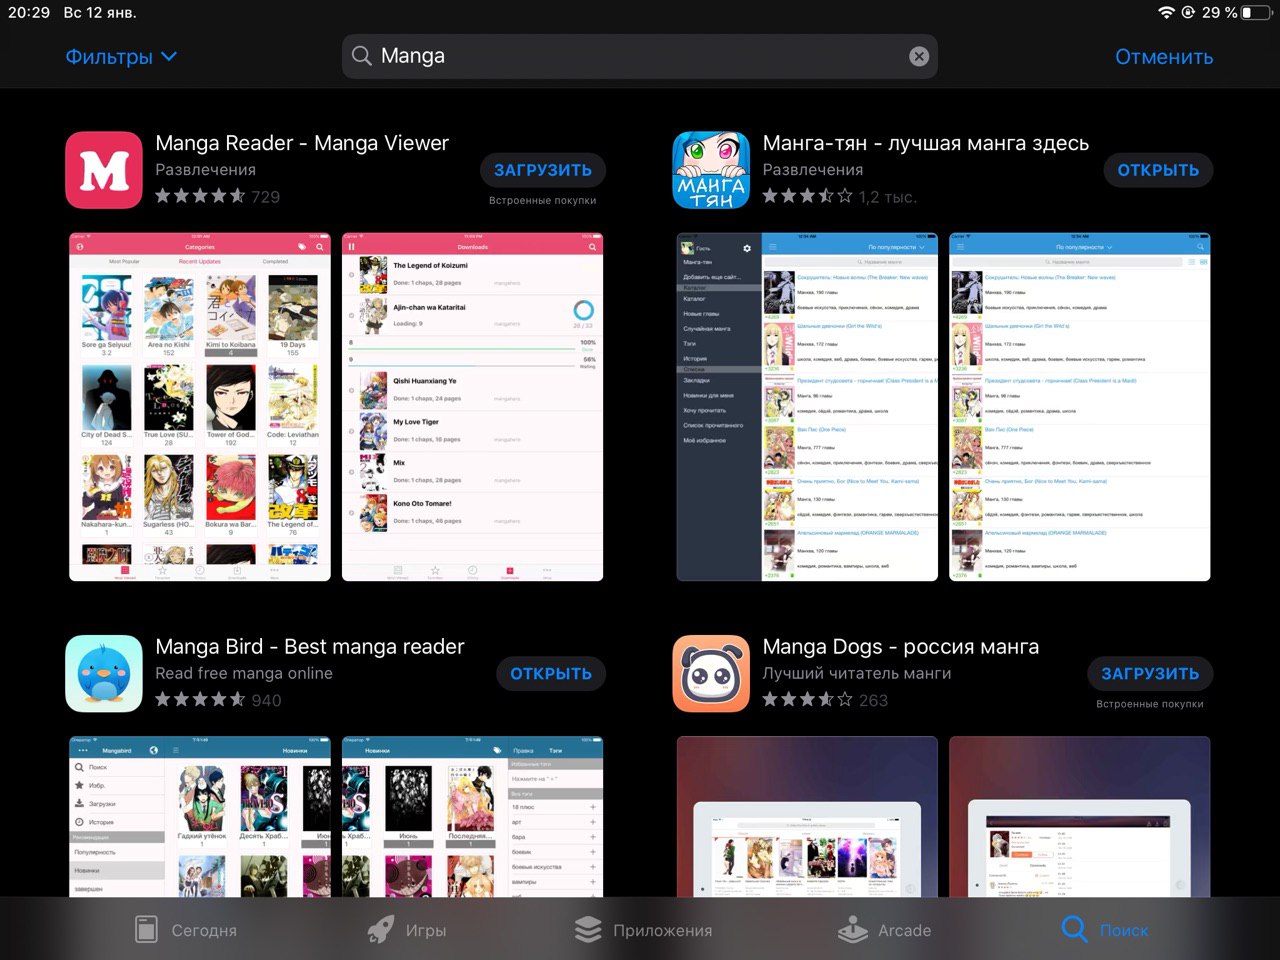View the Manga Reader Downloads screenshot
Image resolution: width=1280 pixels, height=960 pixels.
pos(473,407)
